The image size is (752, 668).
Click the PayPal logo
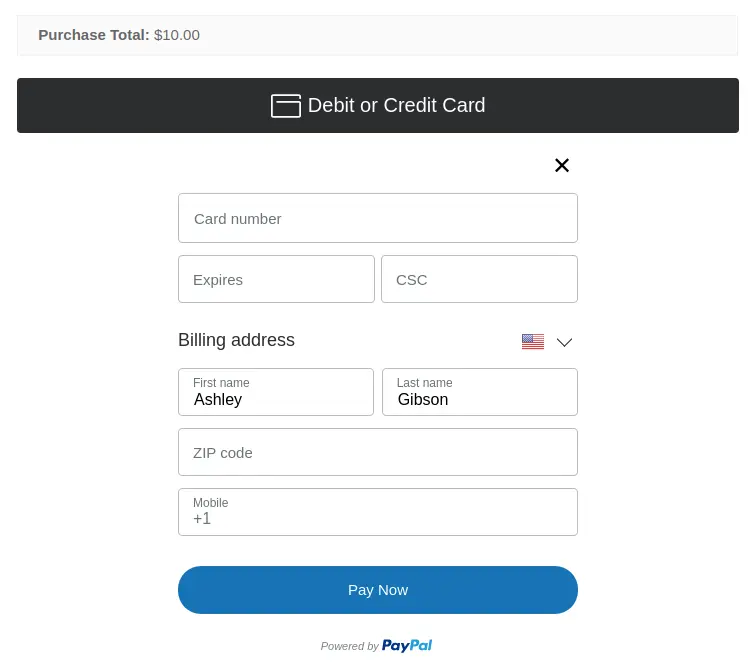point(407,646)
